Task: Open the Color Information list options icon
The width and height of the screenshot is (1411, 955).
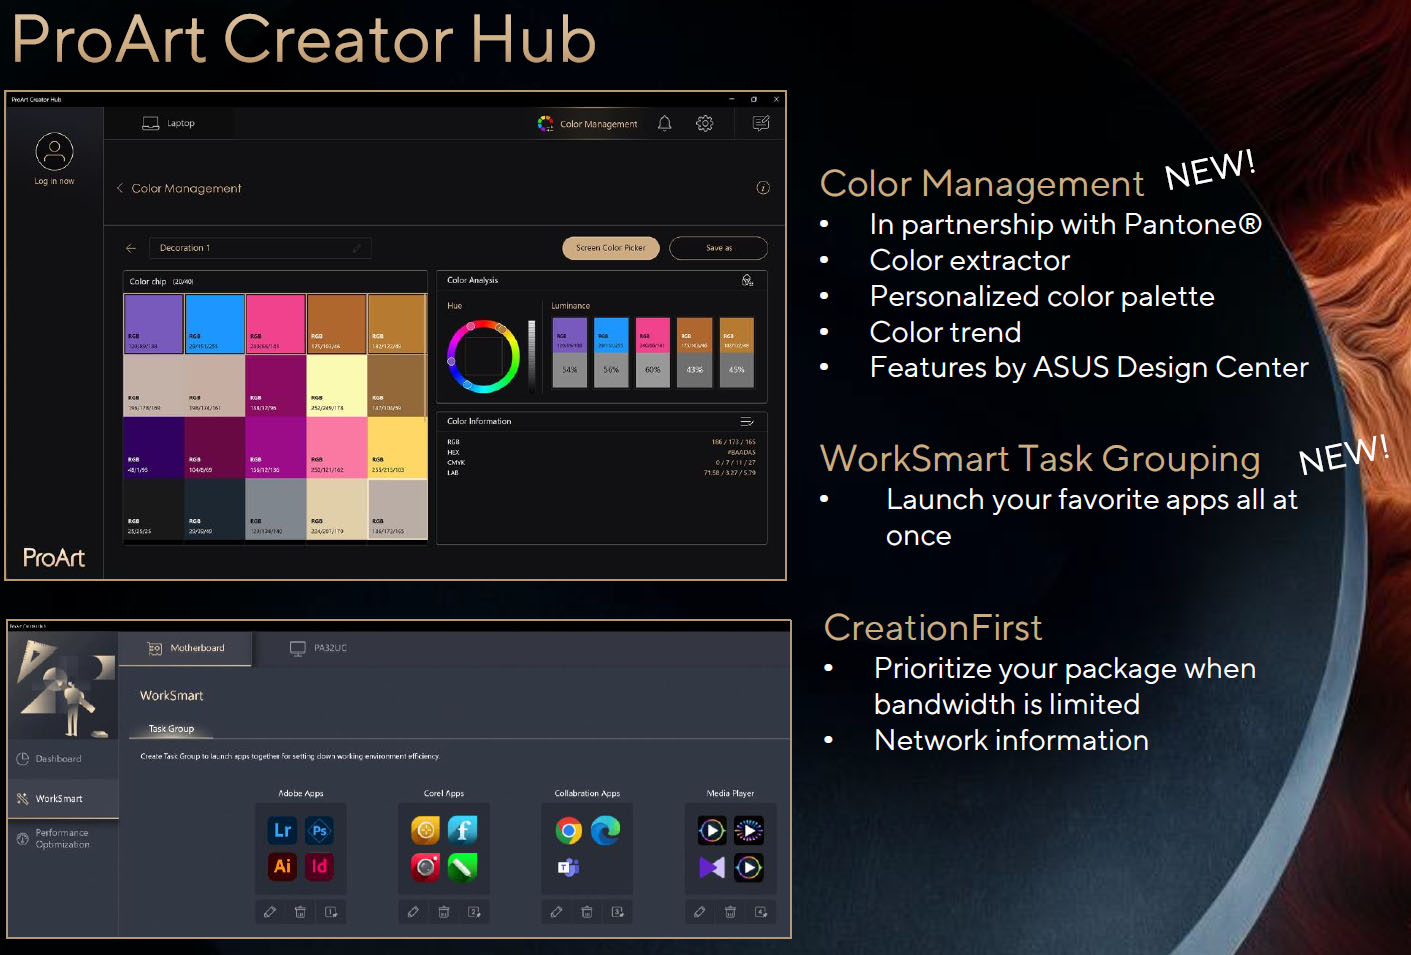Action: pyautogui.click(x=747, y=421)
